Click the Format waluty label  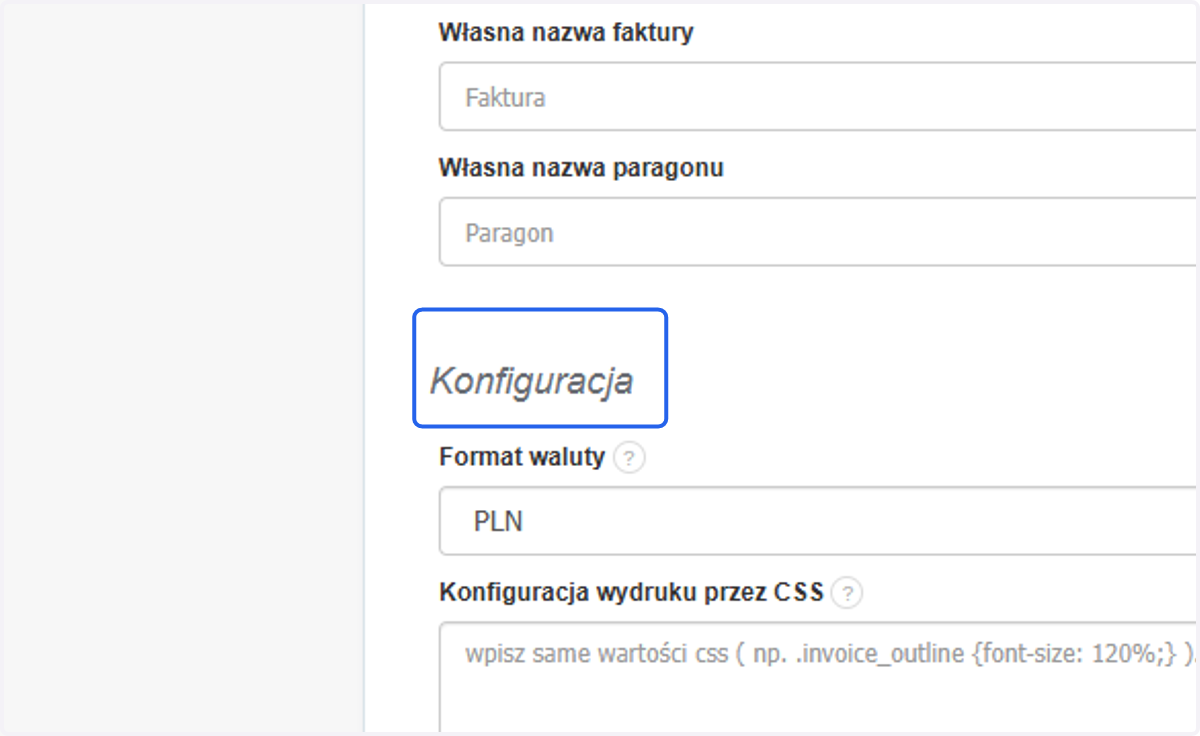click(x=522, y=458)
